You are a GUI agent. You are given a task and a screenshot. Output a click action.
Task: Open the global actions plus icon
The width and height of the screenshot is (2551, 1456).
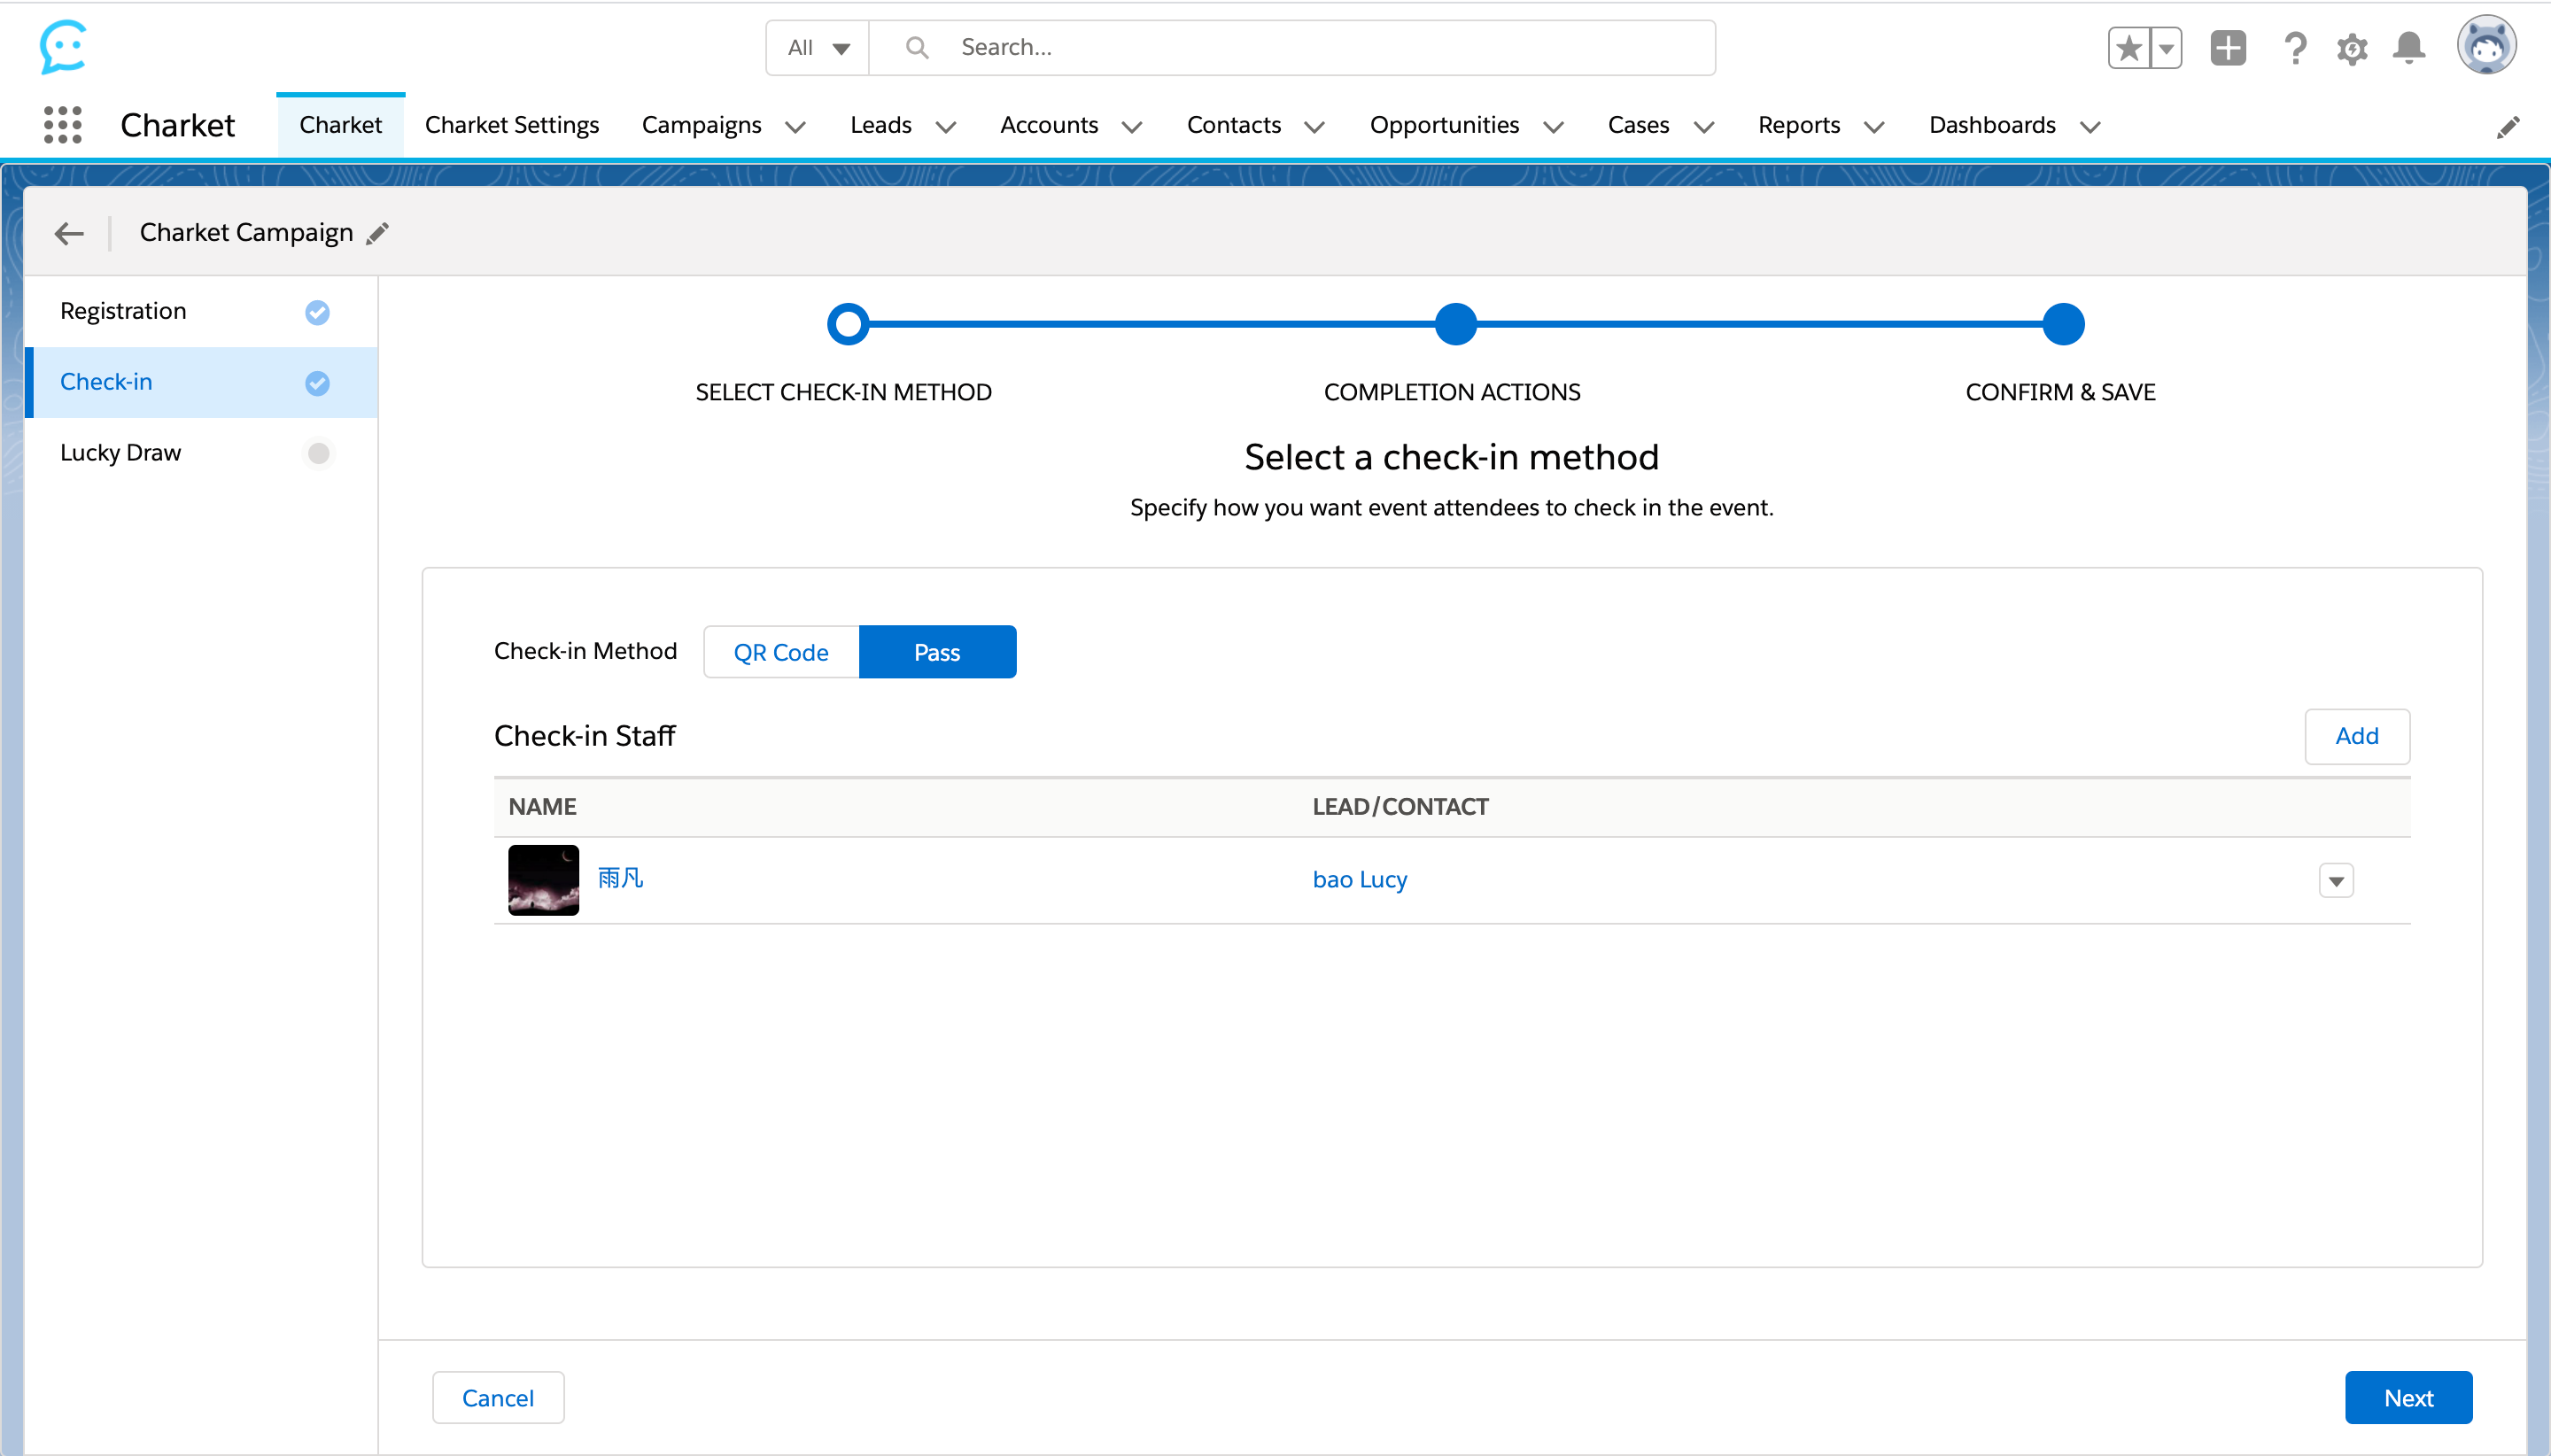pyautogui.click(x=2228, y=48)
